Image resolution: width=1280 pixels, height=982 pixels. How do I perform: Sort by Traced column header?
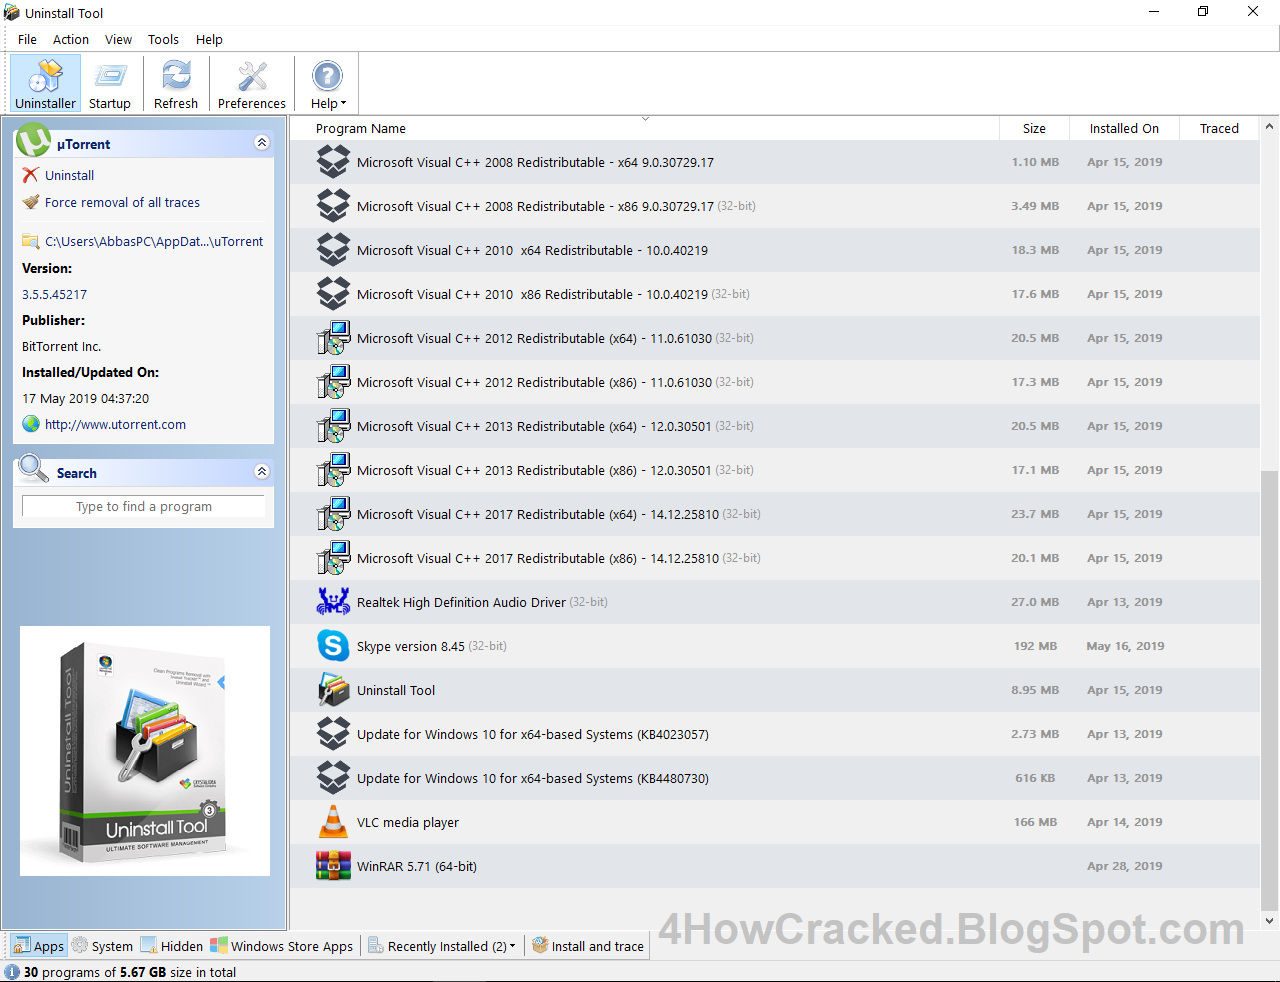click(1219, 128)
